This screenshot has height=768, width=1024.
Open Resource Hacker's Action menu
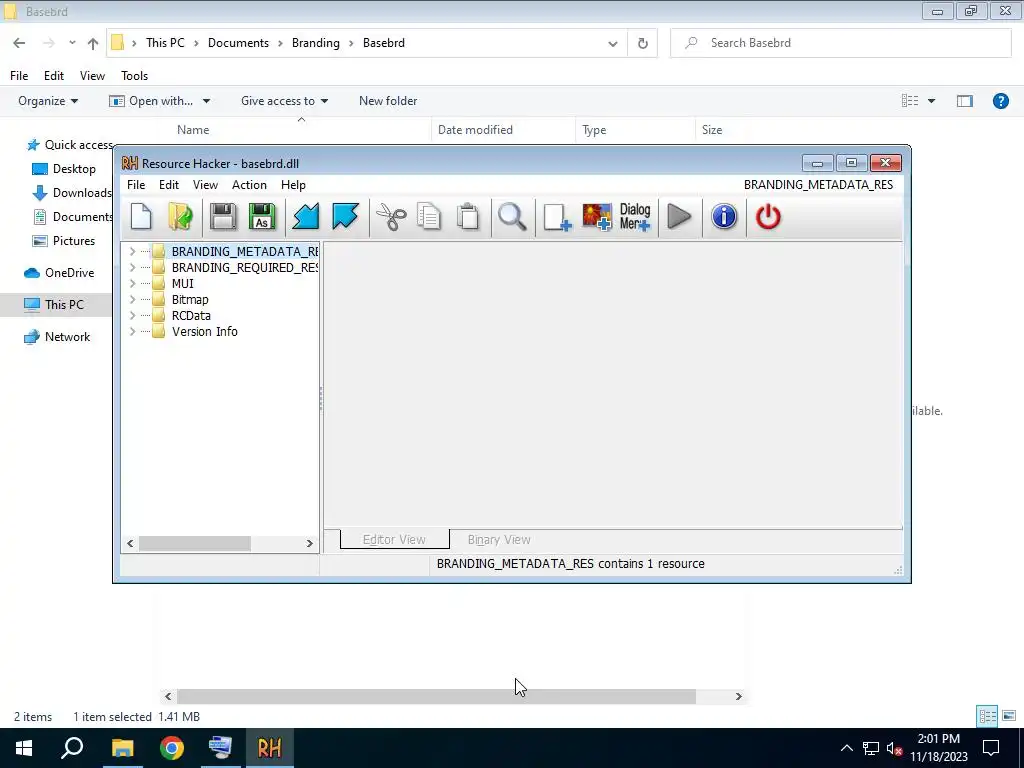tap(249, 185)
